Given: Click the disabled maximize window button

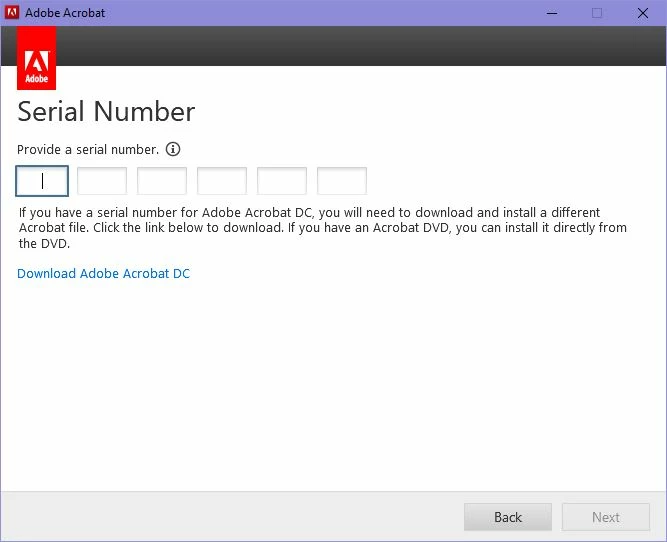Looking at the screenshot, I should coord(597,13).
